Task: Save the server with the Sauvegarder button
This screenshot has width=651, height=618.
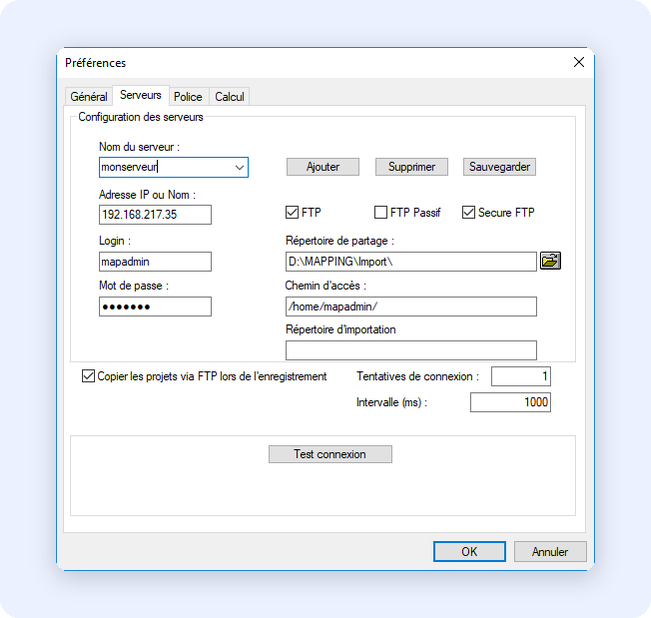Action: pyautogui.click(x=499, y=167)
